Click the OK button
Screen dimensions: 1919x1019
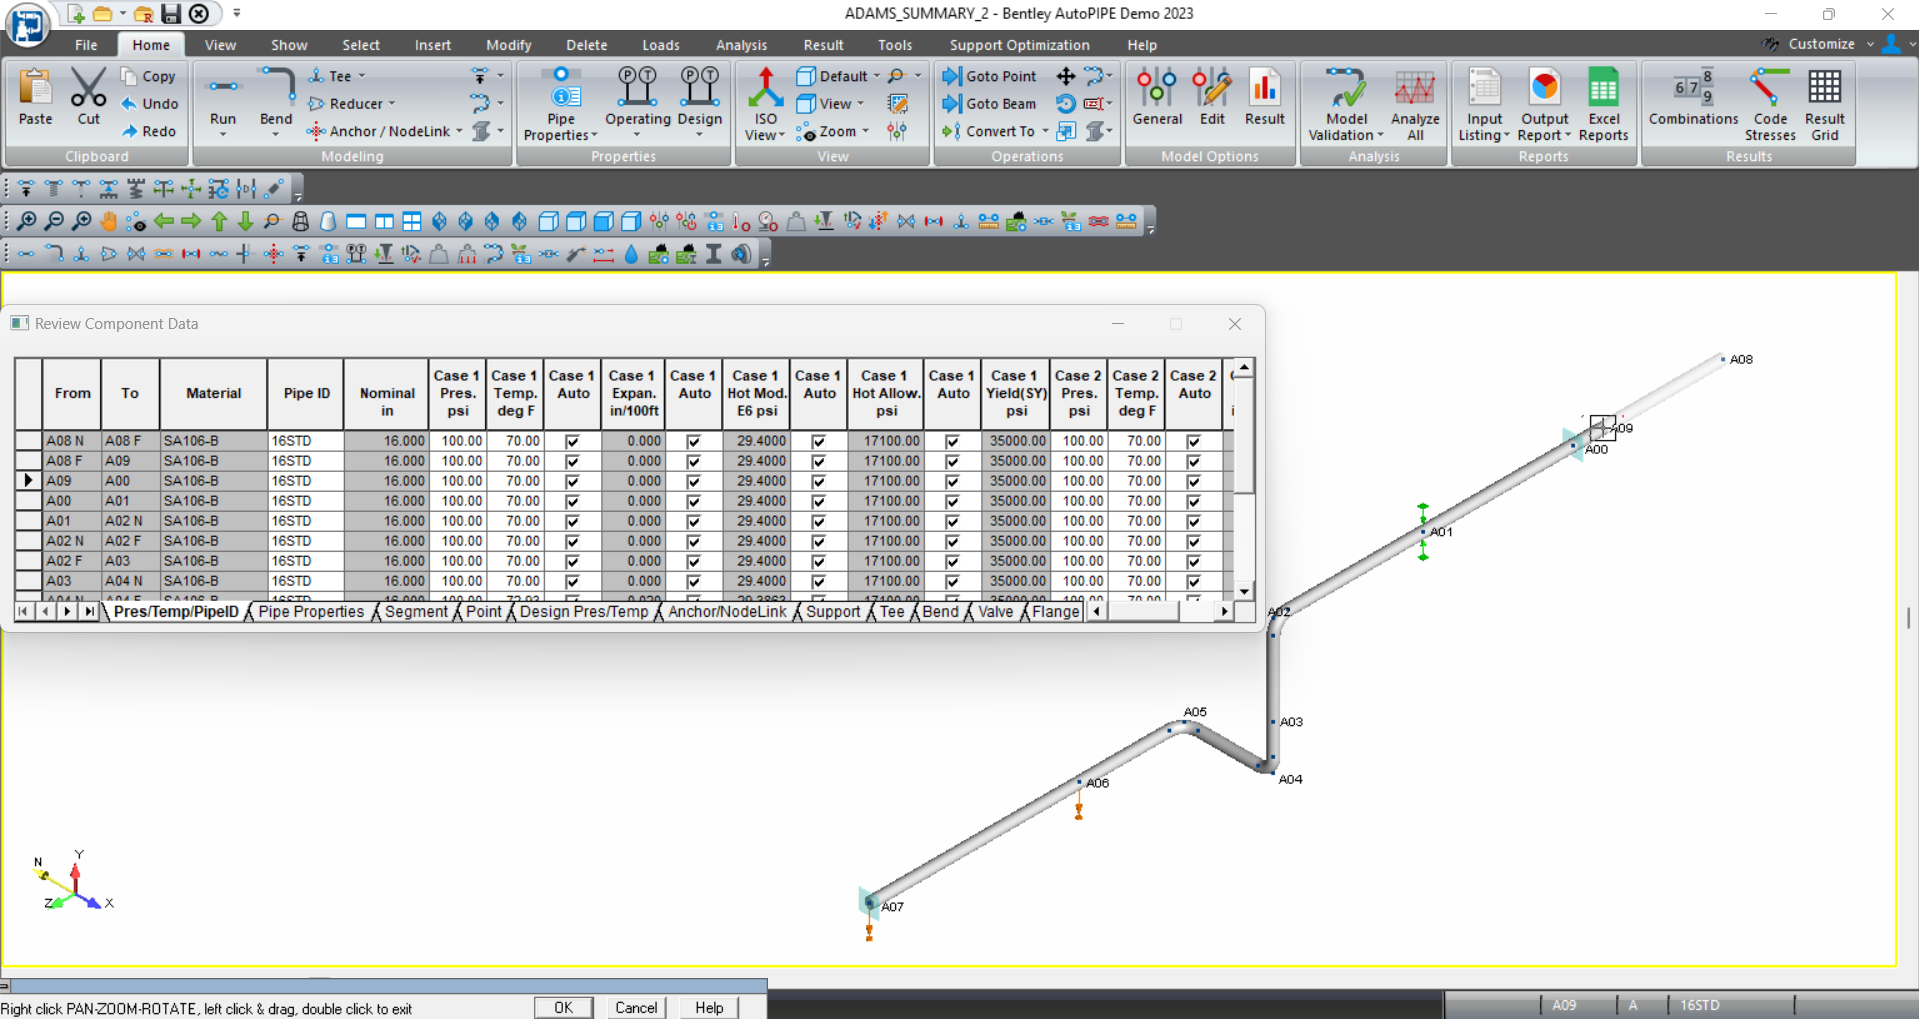tap(562, 1007)
